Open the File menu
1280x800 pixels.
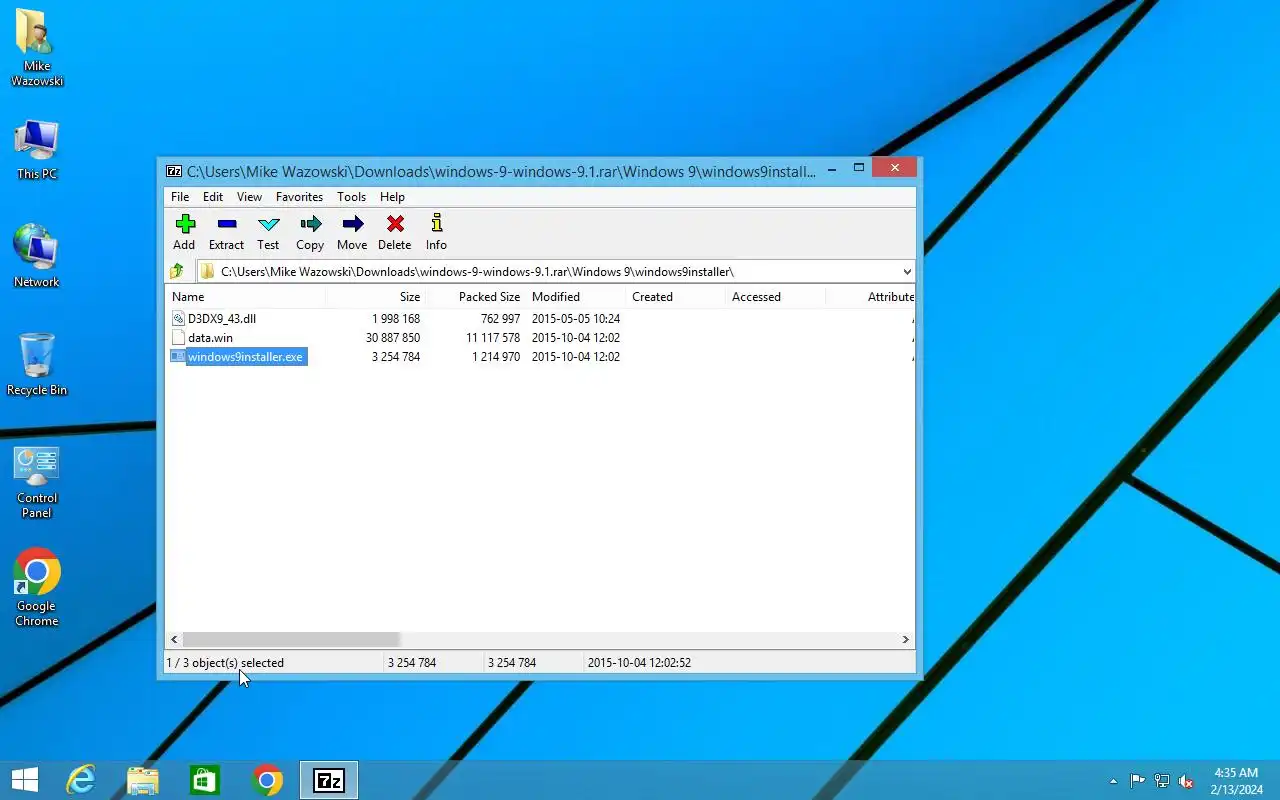coord(180,197)
